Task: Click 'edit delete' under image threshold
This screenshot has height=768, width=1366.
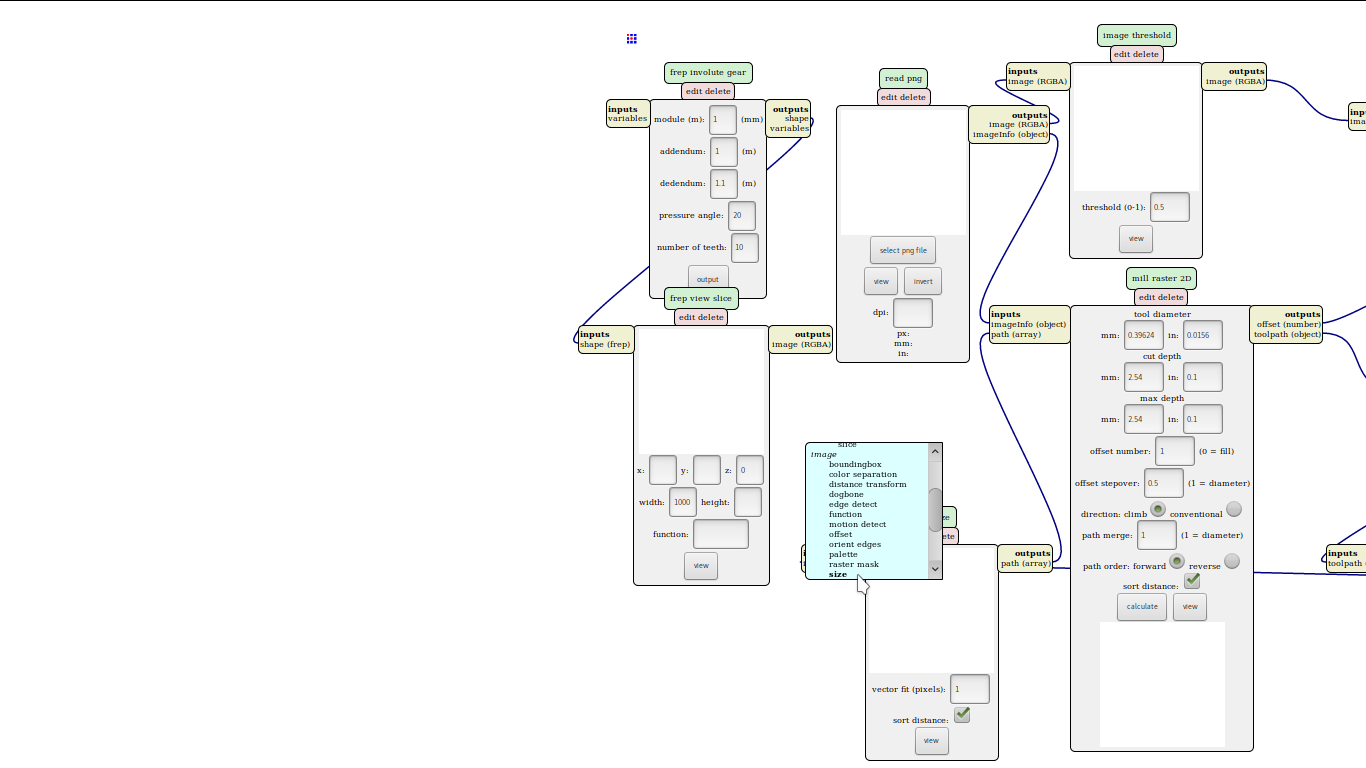Action: pyautogui.click(x=1136, y=55)
